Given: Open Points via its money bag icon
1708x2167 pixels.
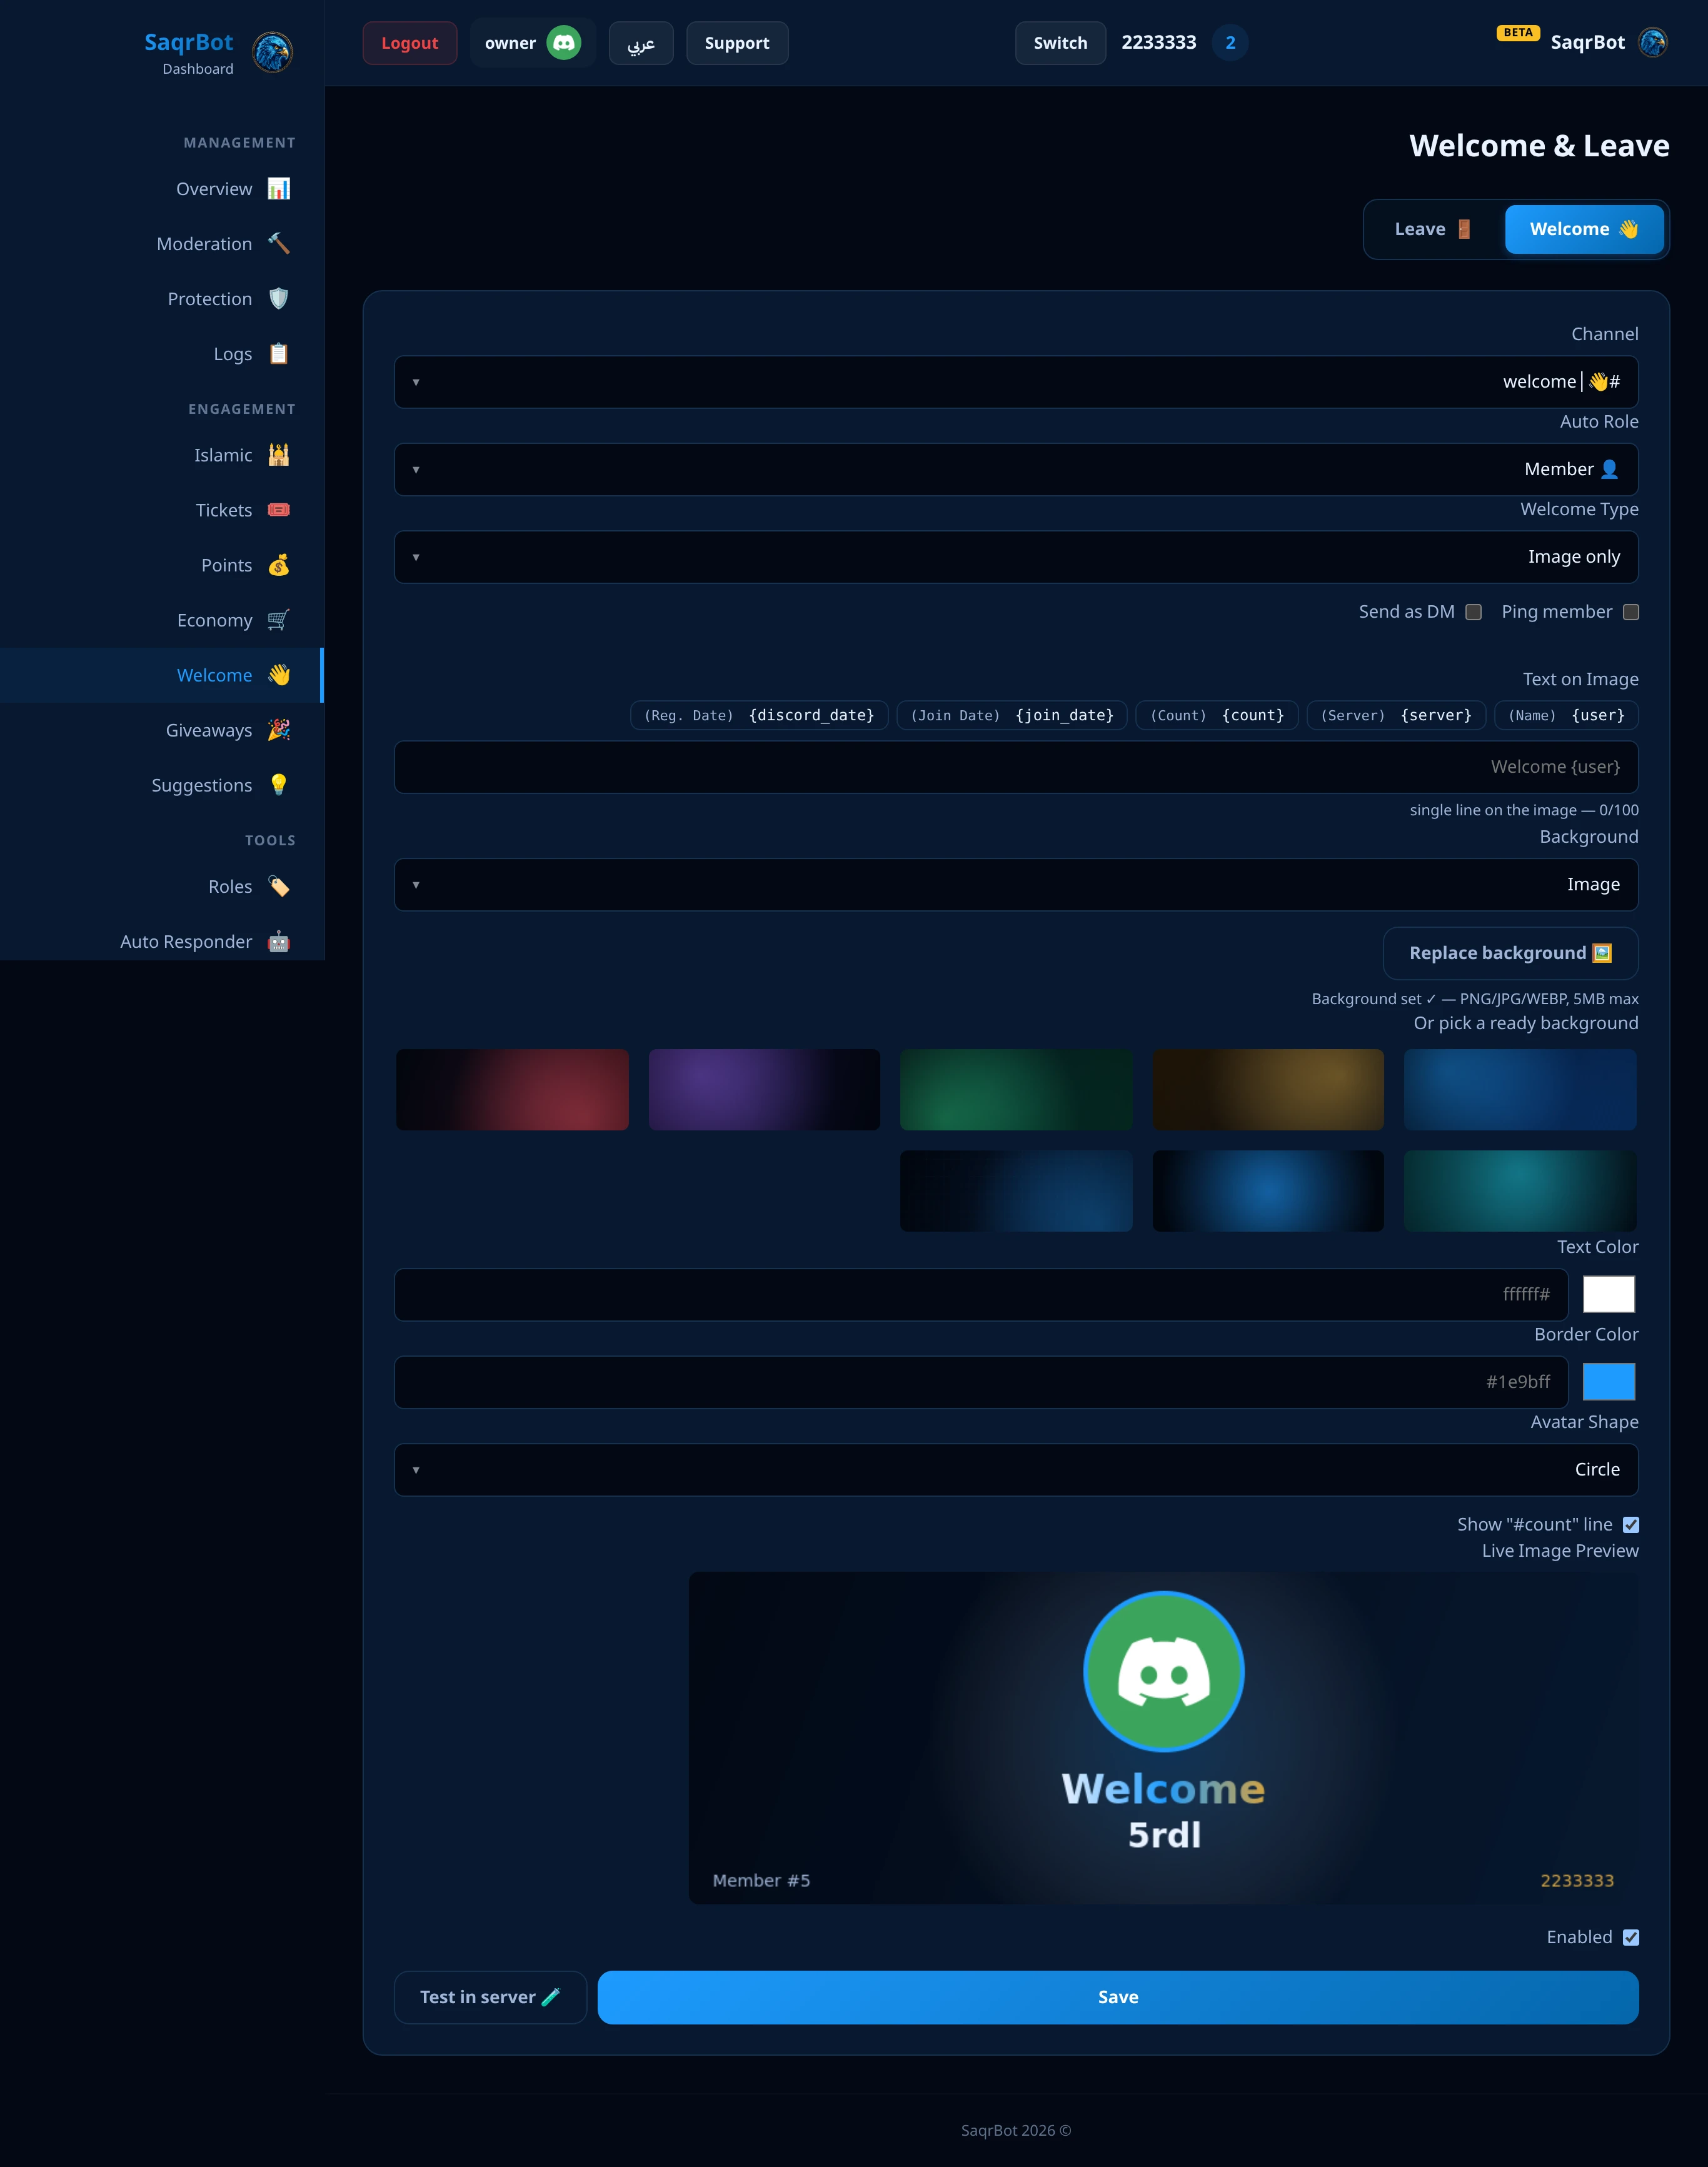Looking at the screenshot, I should [279, 565].
